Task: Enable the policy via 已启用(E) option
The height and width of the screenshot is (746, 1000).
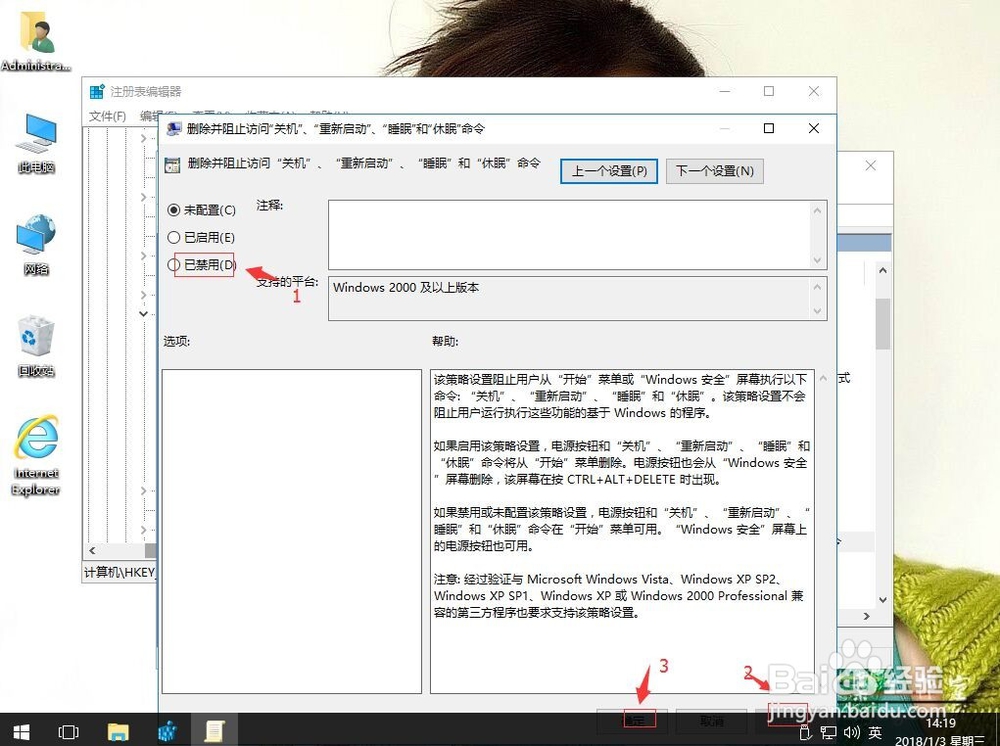Action: (x=172, y=237)
